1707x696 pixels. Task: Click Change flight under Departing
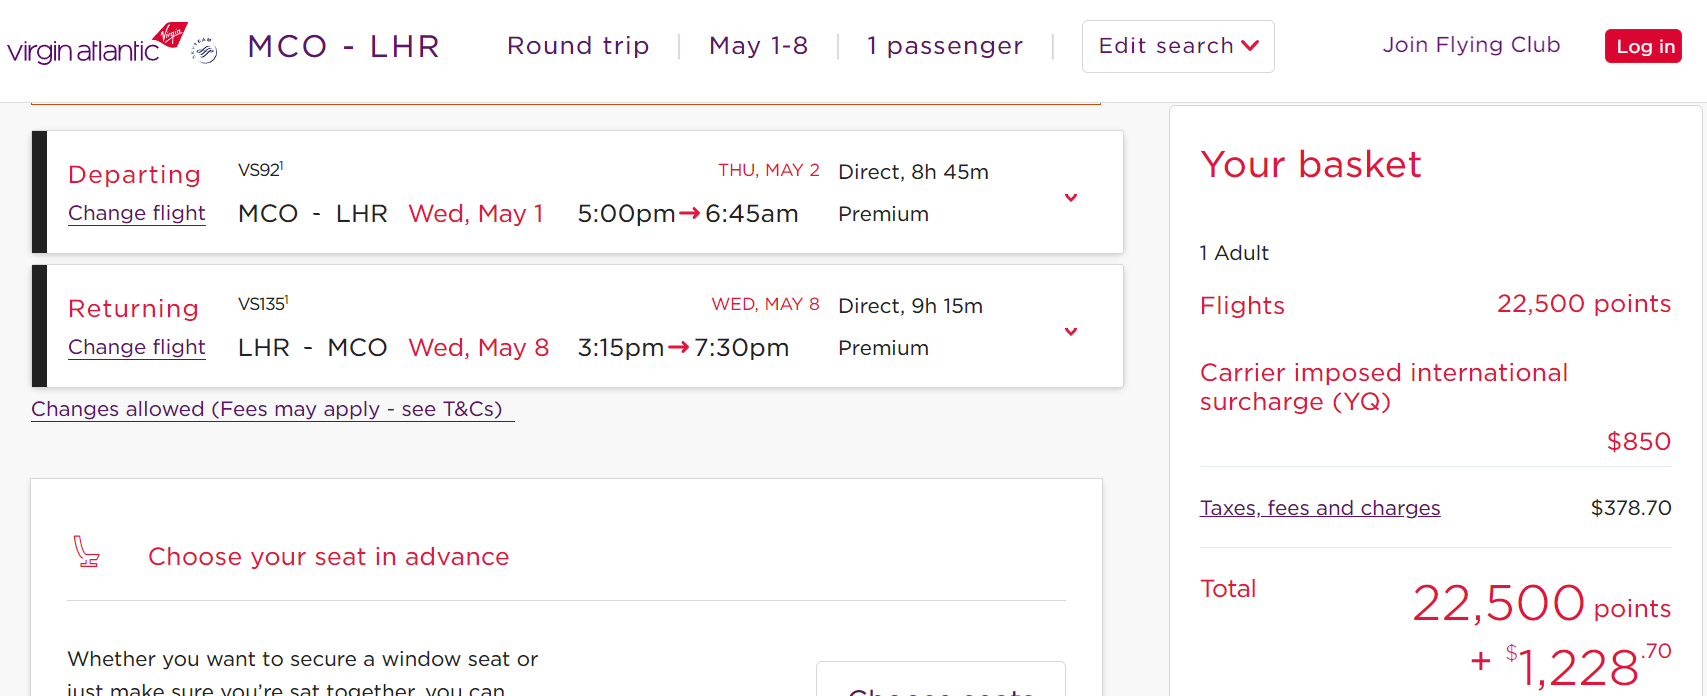(x=137, y=213)
